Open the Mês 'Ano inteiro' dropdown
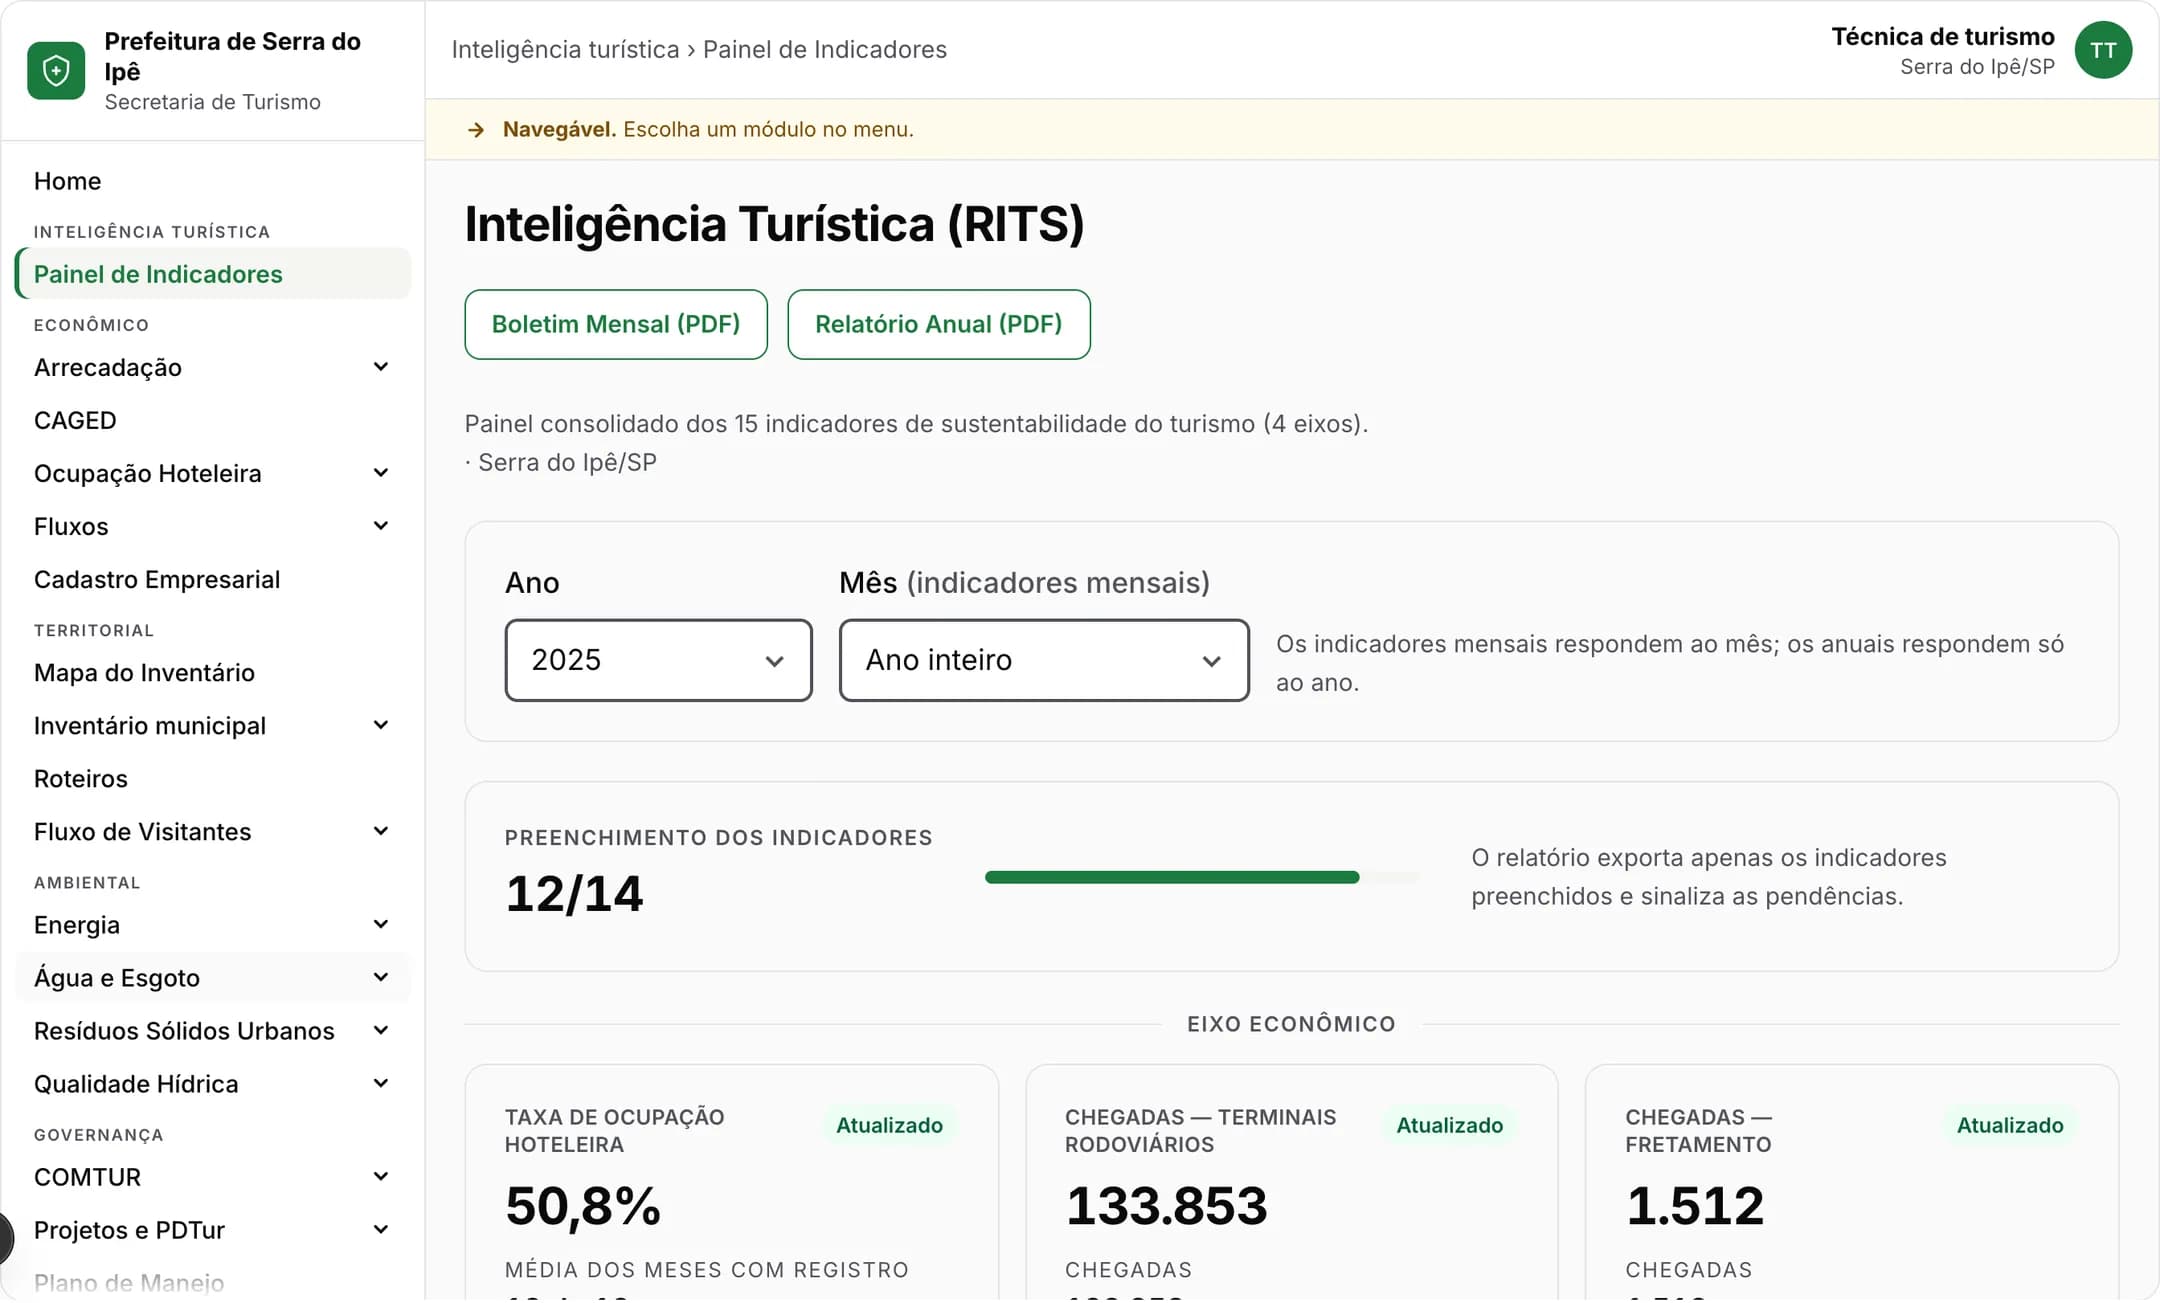 (1044, 660)
